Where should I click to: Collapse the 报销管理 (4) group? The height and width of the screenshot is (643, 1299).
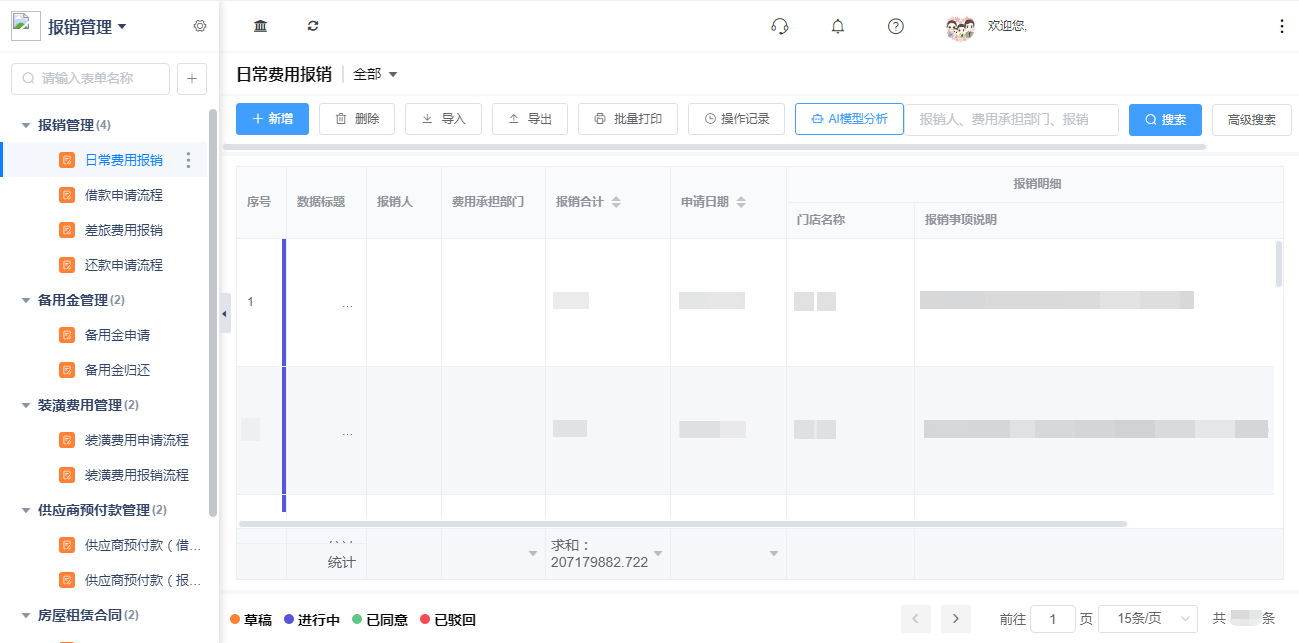(x=26, y=125)
